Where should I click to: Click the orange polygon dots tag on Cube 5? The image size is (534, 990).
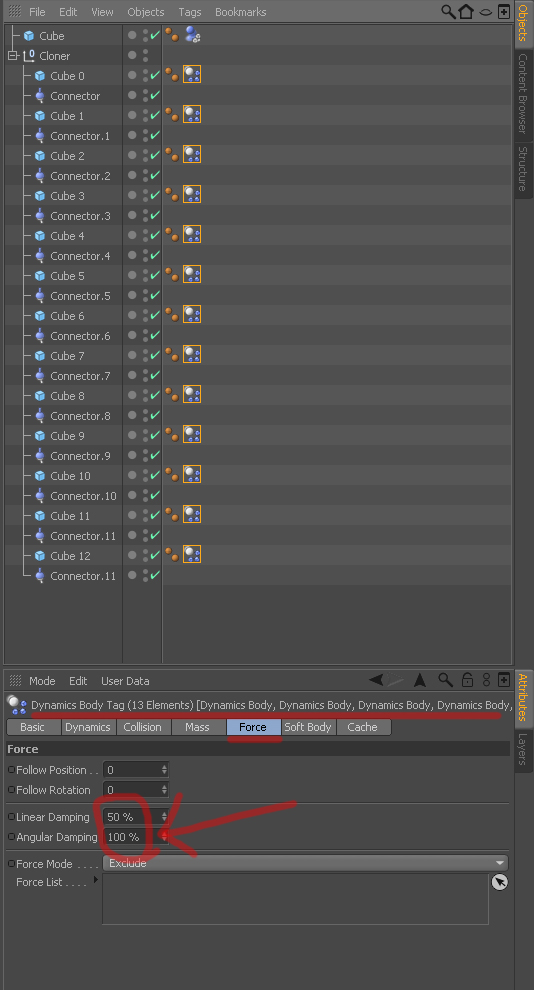172,275
